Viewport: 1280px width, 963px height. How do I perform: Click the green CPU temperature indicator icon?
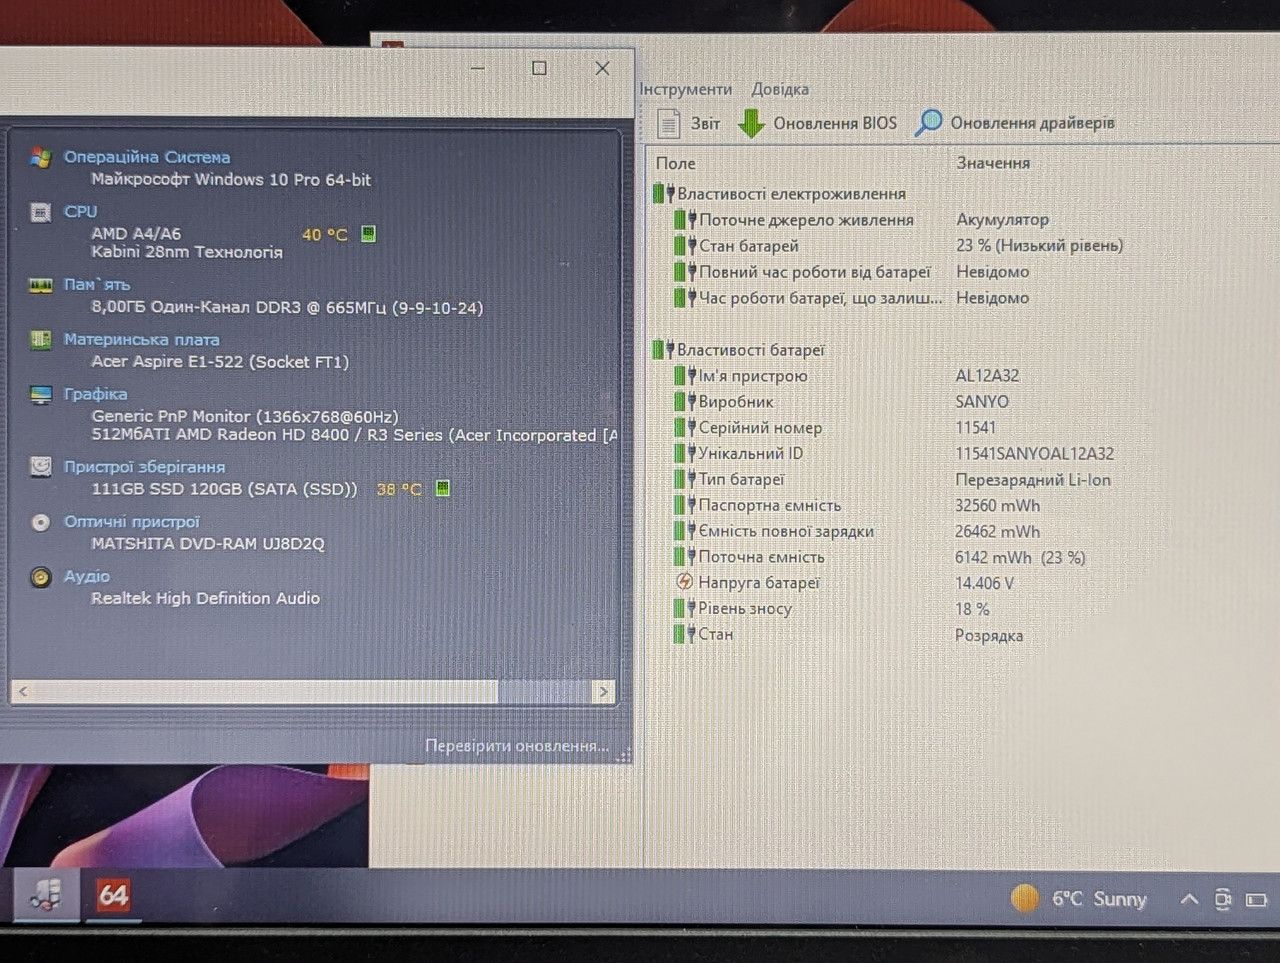click(368, 234)
